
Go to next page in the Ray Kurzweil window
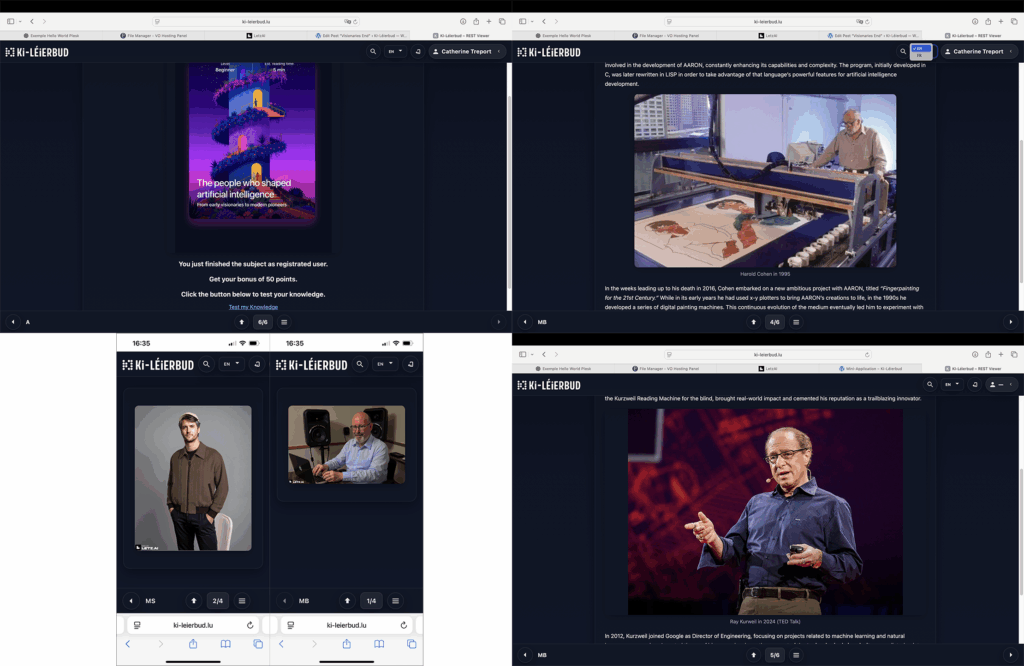[1010, 655]
